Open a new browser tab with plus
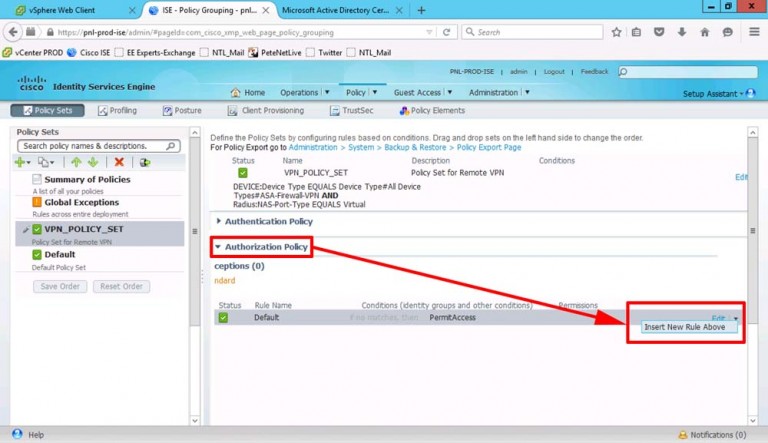This screenshot has height=443, width=768. click(421, 10)
